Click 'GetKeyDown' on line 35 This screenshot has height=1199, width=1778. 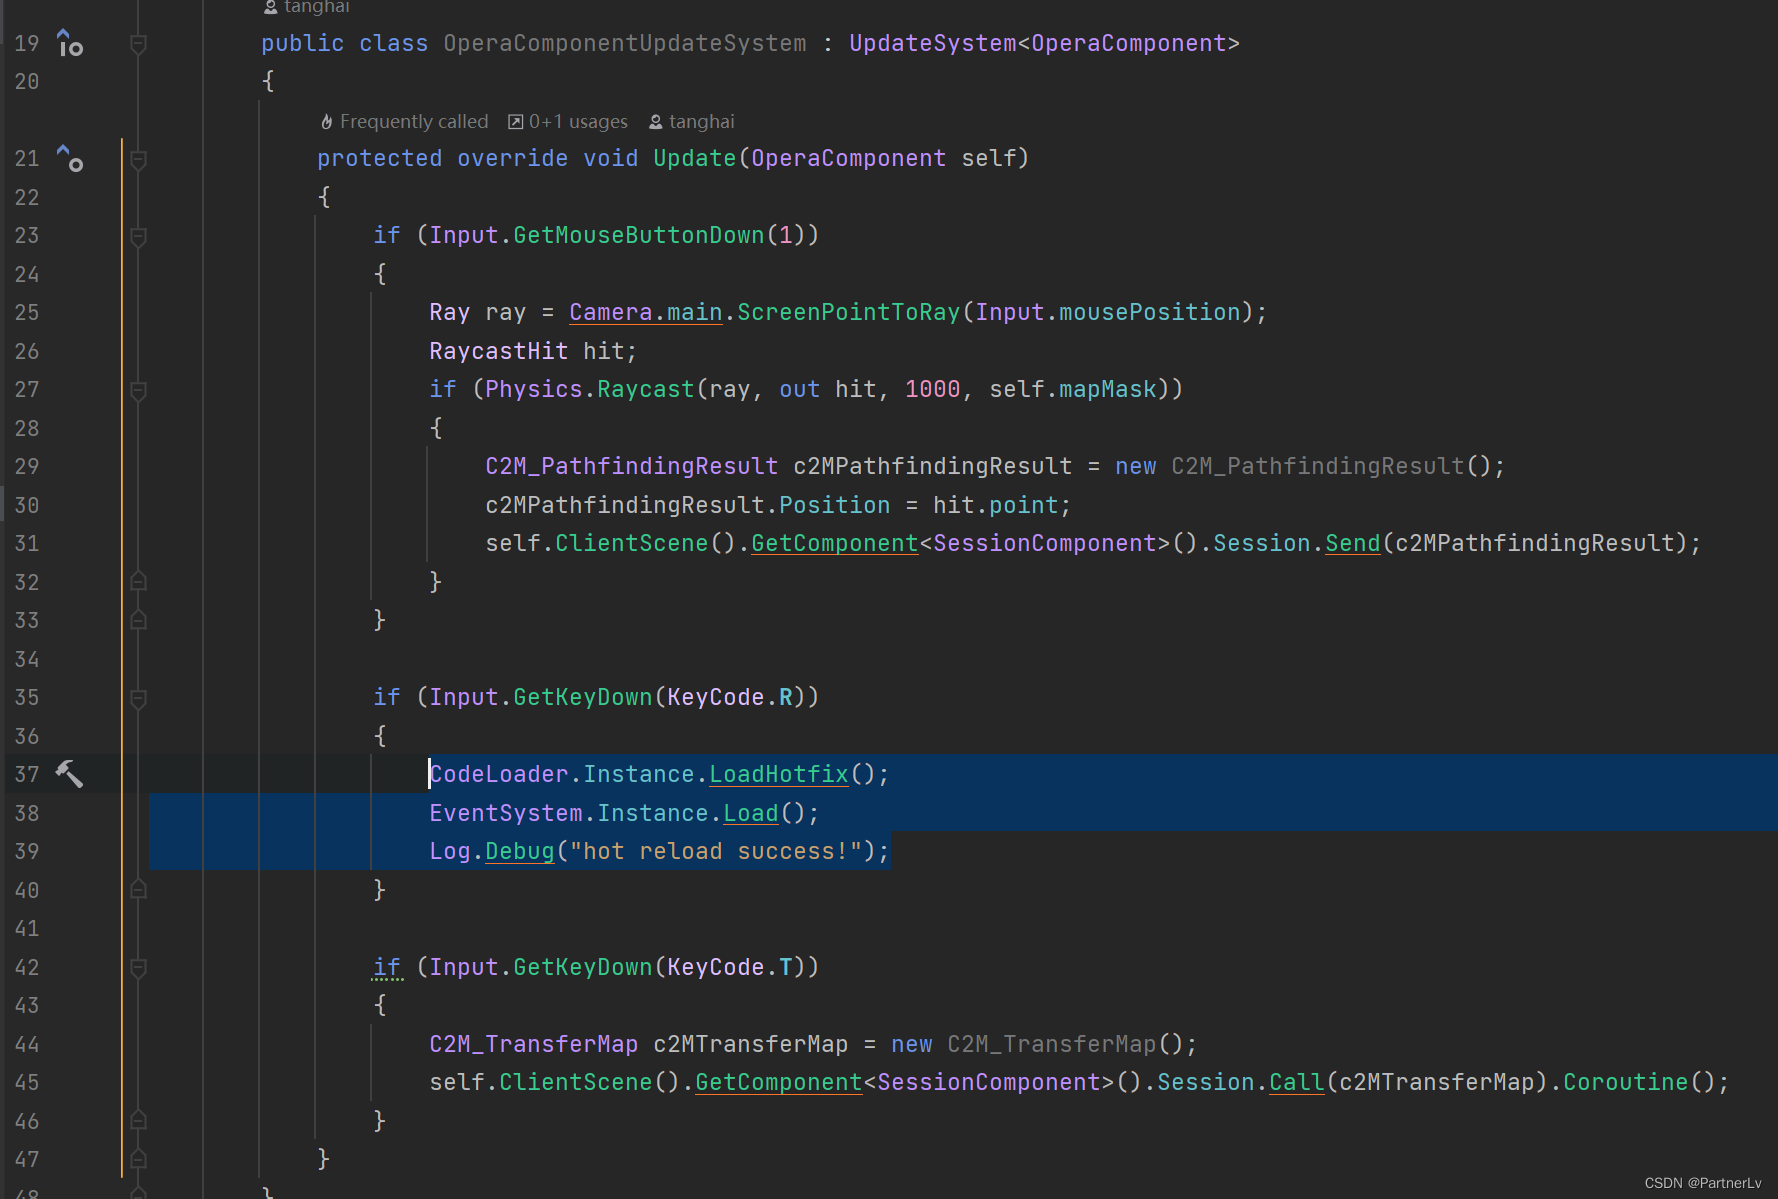point(583,697)
